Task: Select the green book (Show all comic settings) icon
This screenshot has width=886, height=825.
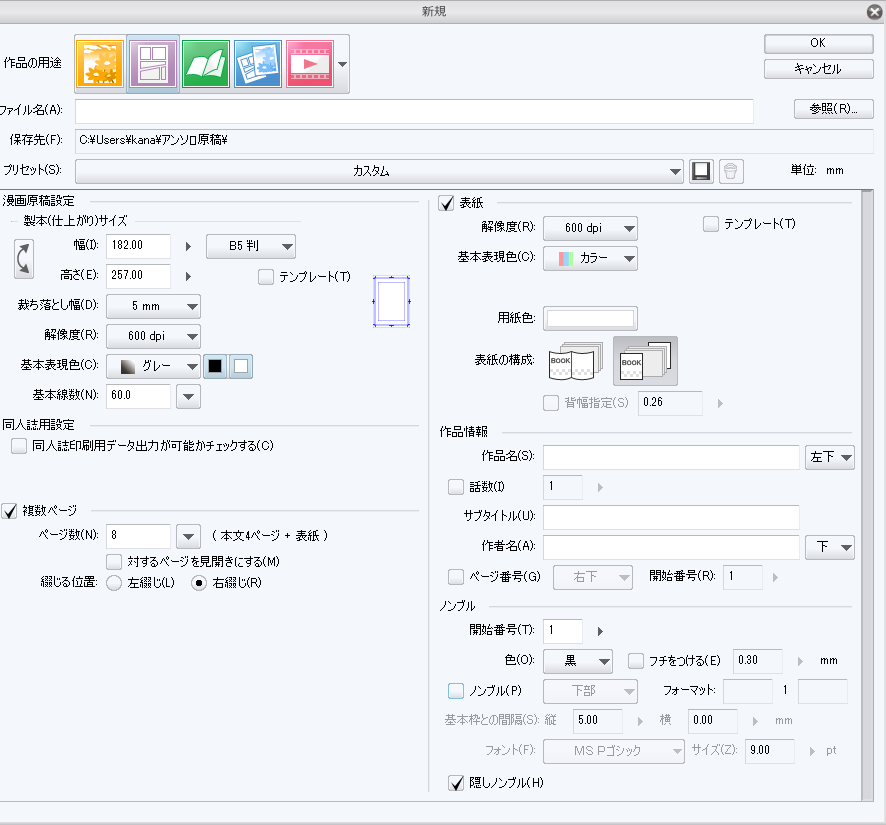Action: tap(206, 63)
